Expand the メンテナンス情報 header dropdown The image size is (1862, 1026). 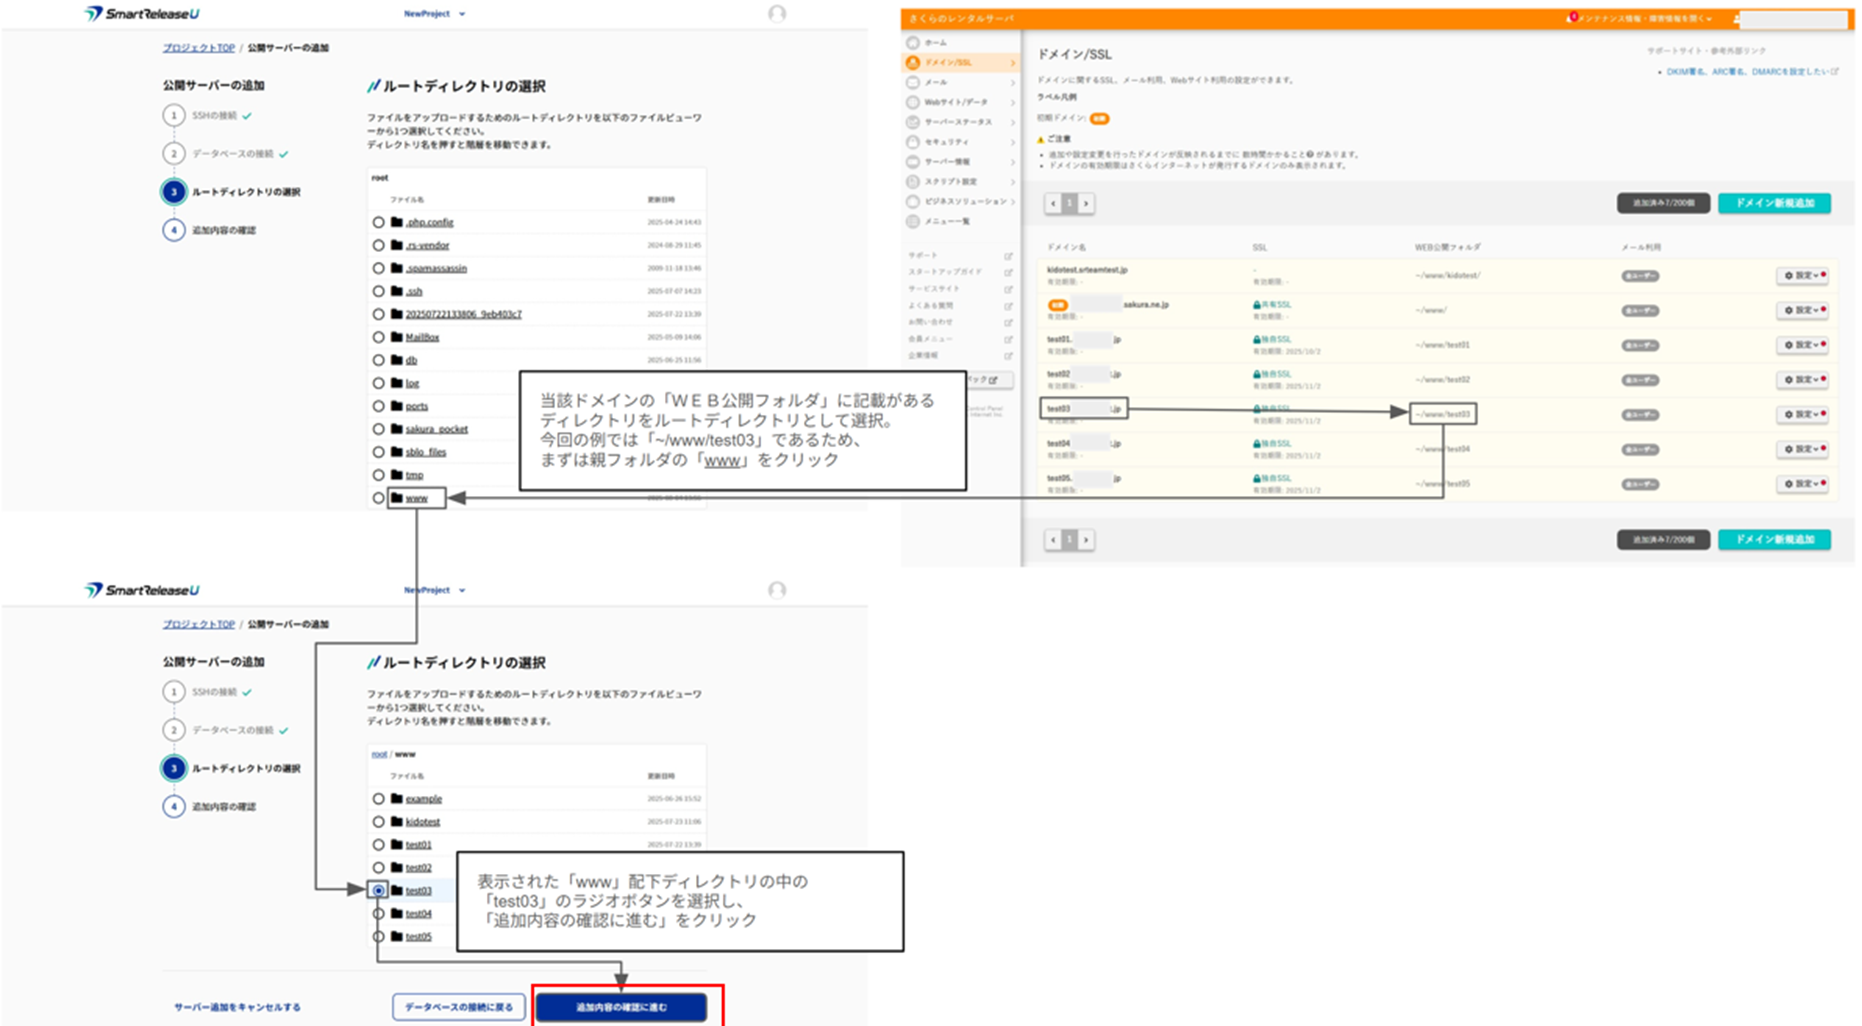(x=1710, y=19)
